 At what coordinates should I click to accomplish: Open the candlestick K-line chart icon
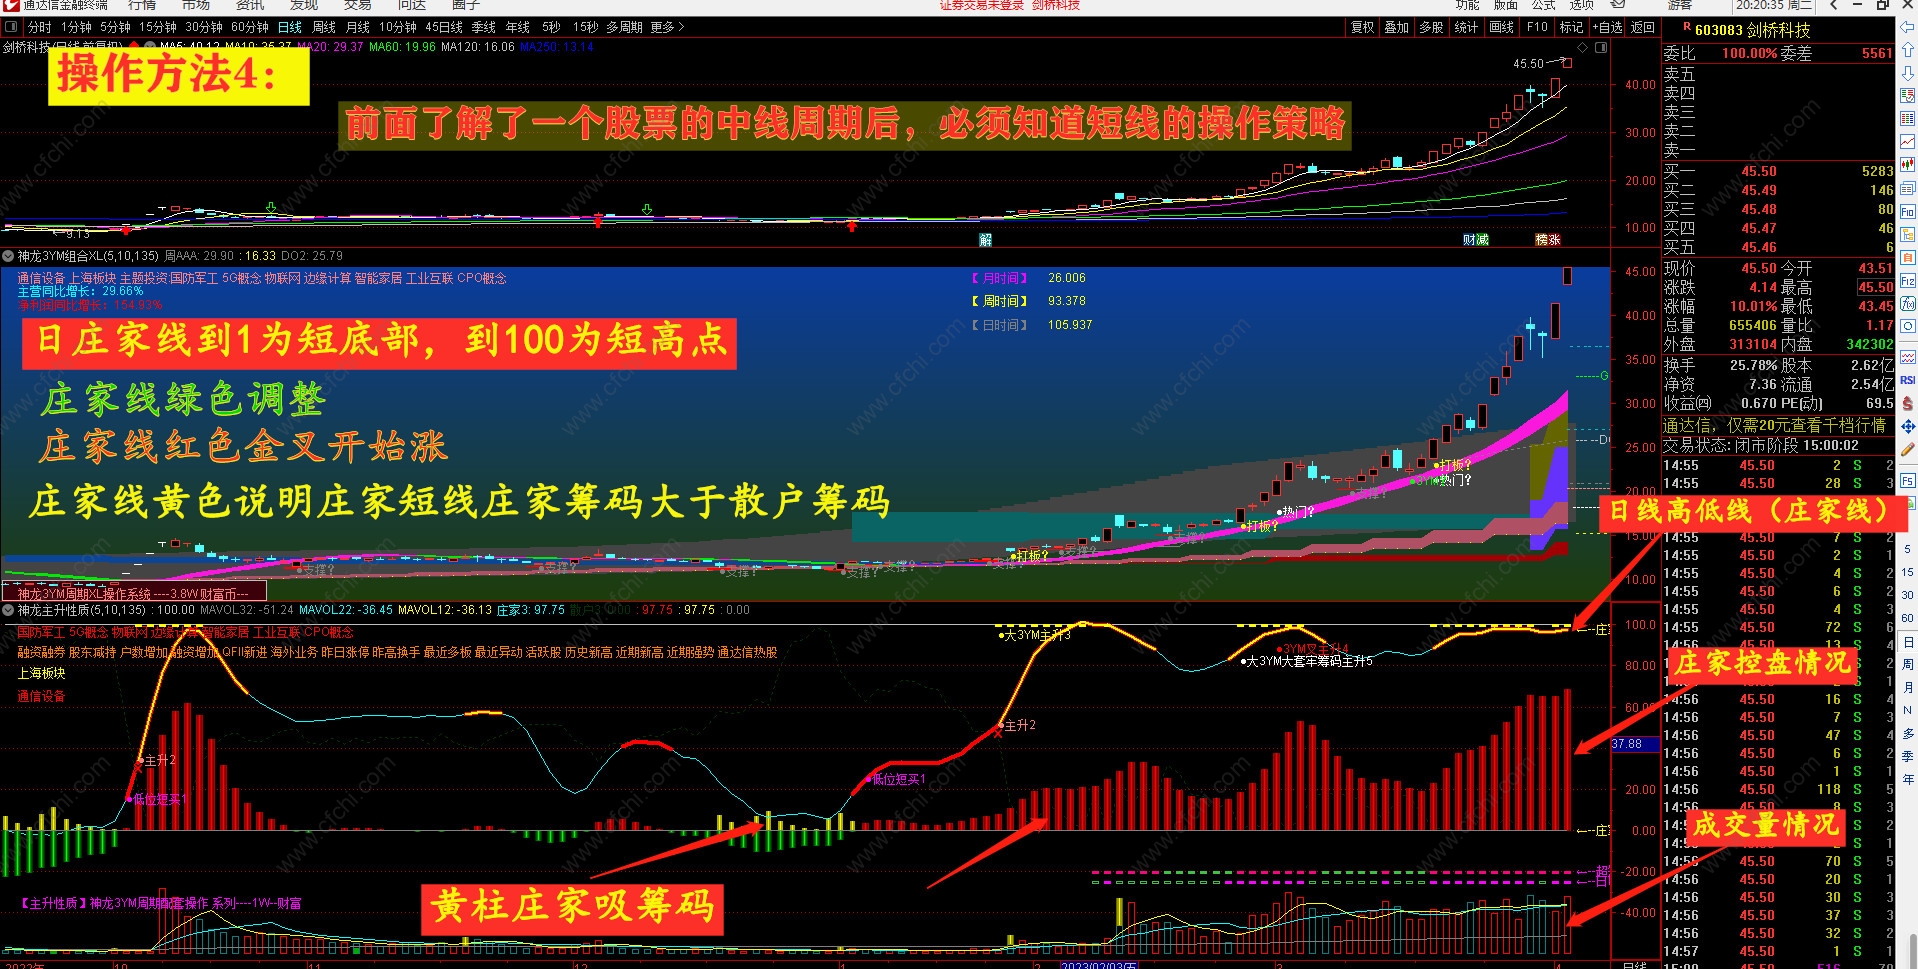click(x=1908, y=165)
